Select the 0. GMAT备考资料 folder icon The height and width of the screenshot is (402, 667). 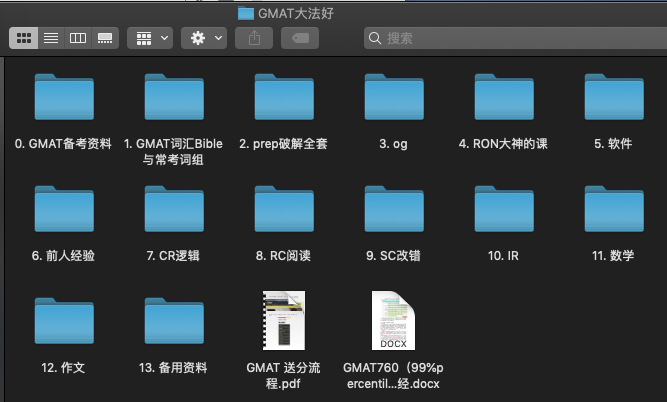click(x=64, y=97)
